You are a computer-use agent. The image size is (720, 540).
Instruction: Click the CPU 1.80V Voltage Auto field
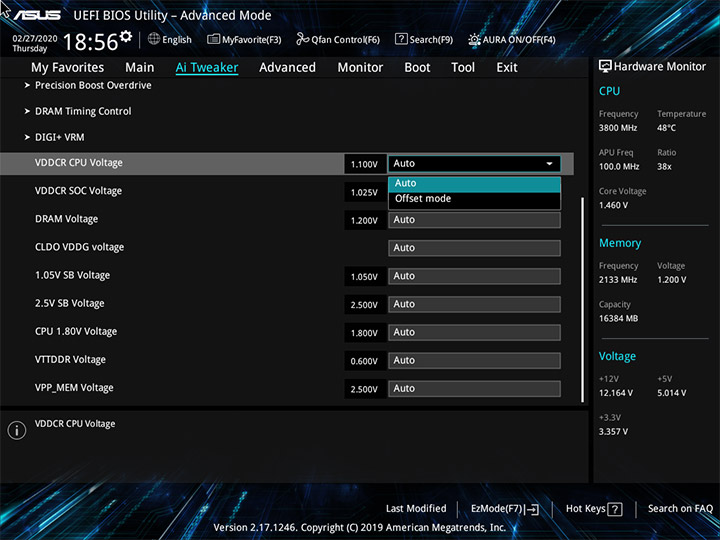click(x=474, y=332)
